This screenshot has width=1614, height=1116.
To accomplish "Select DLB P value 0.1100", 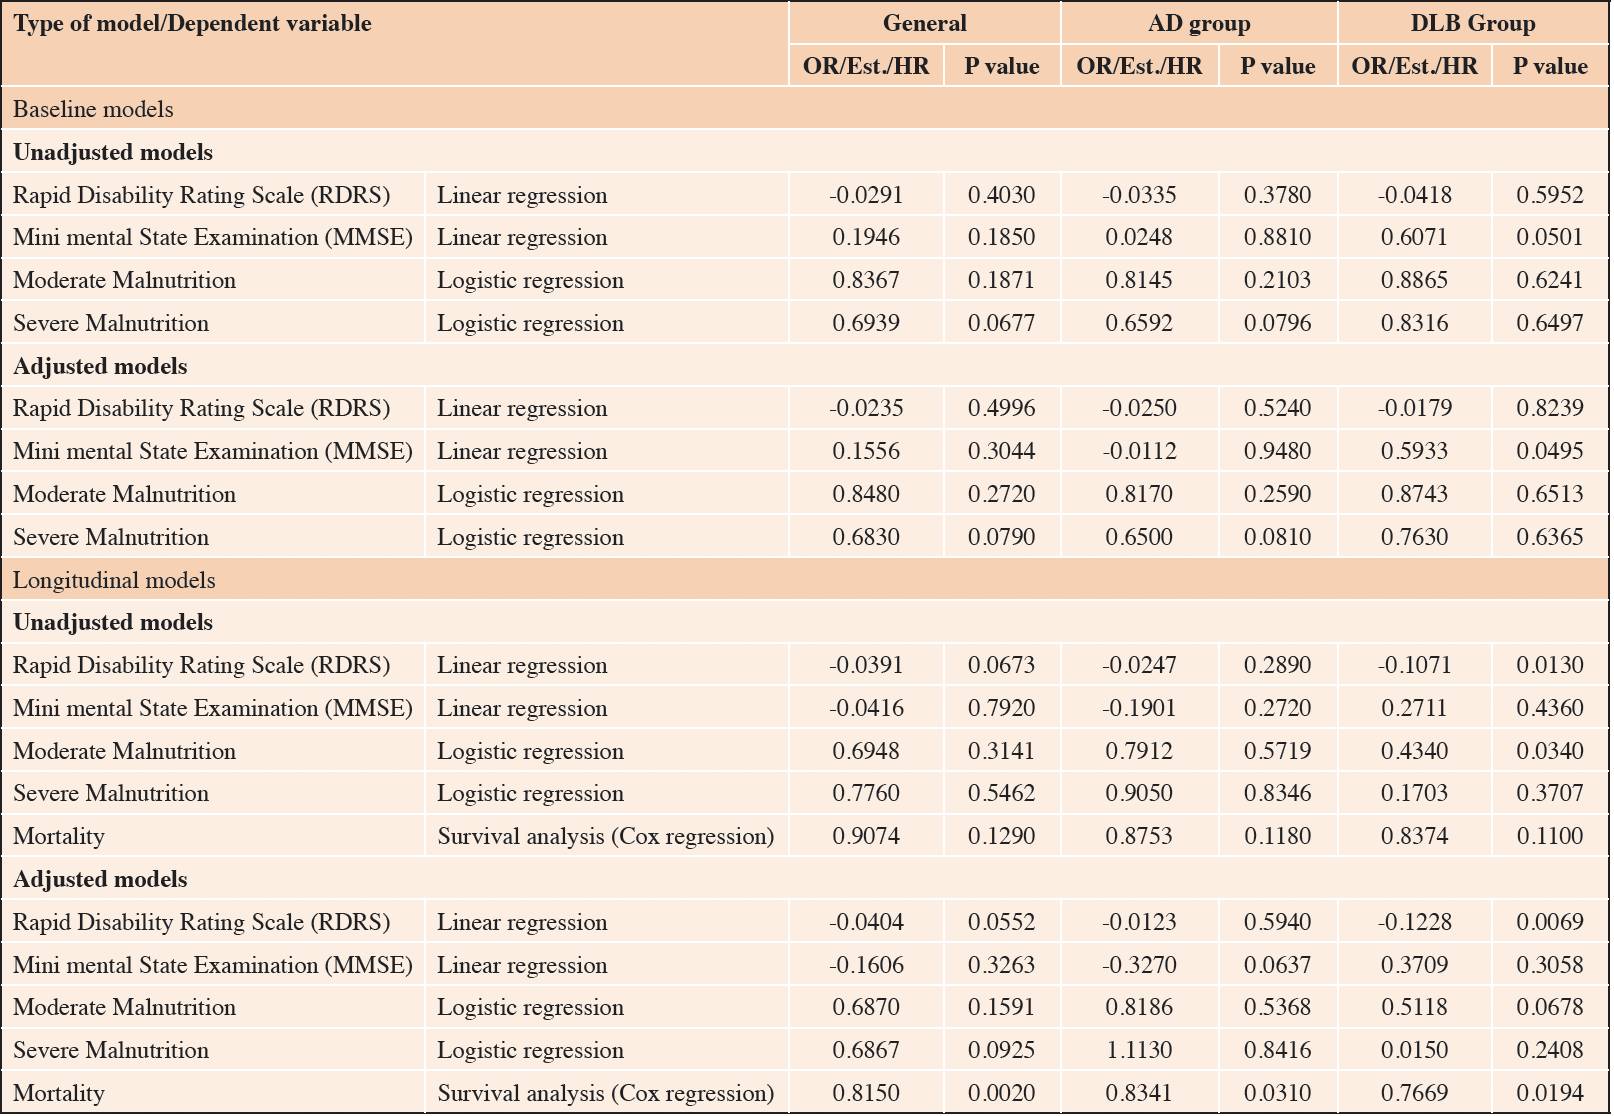I will tap(1550, 836).
